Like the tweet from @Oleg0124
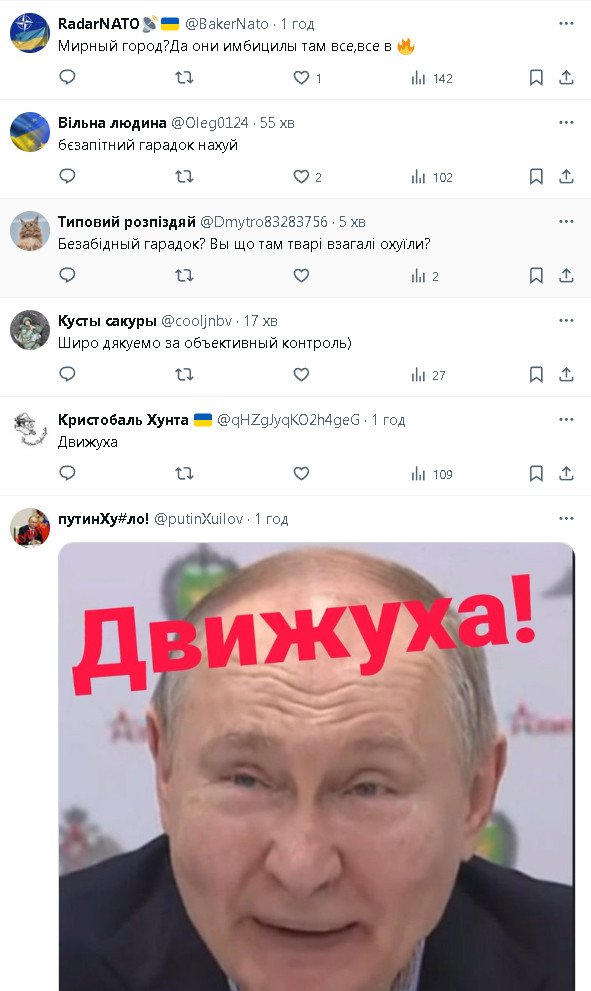Viewport: 591px width, 991px height. coord(302,176)
